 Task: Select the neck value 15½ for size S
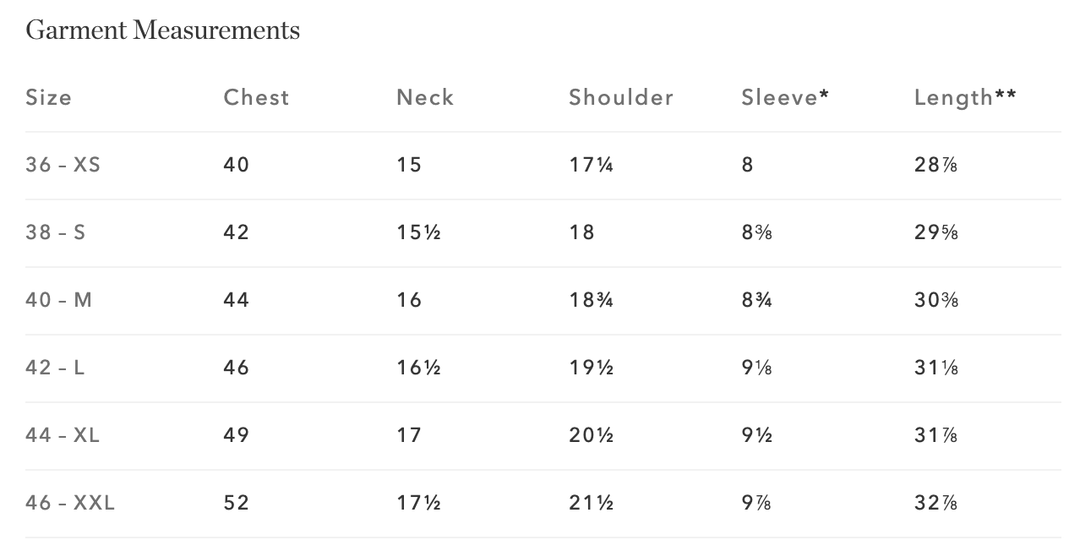tap(419, 232)
